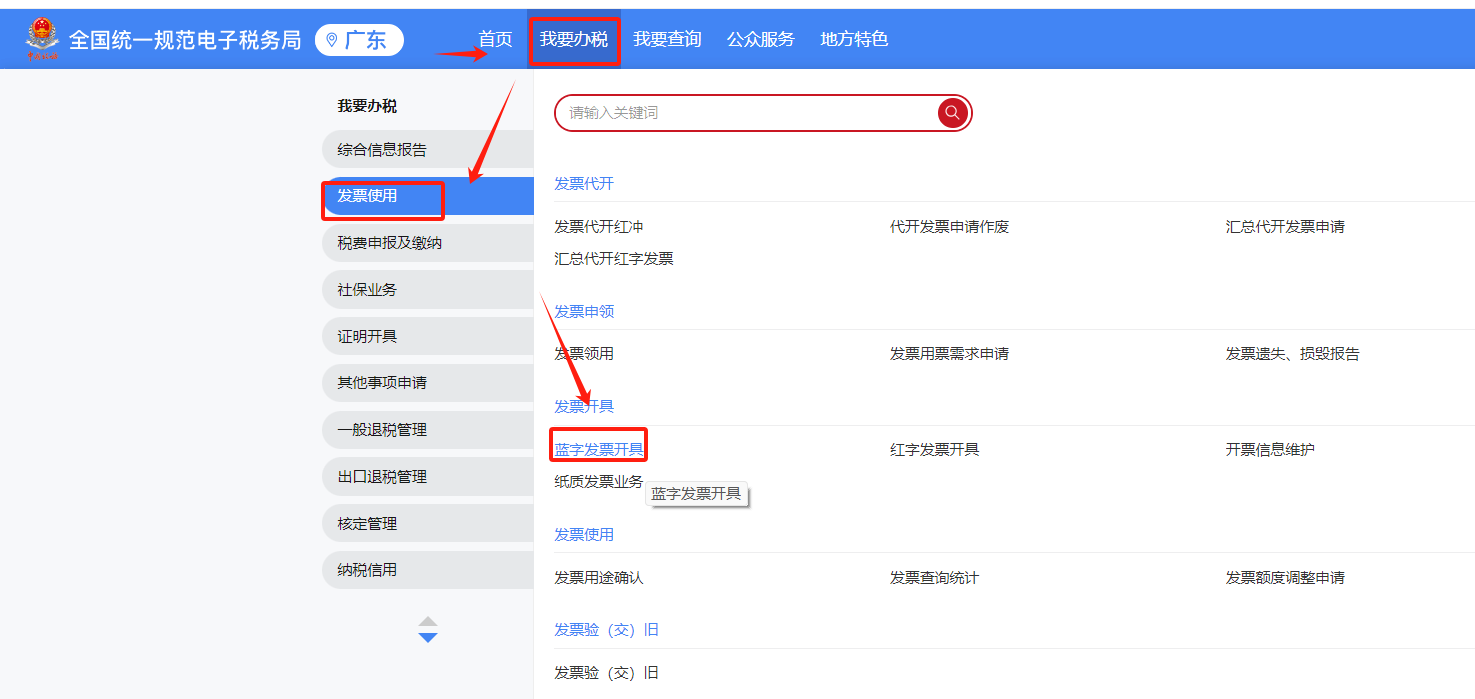
Task: Select 发票使用 in the sidebar
Action: click(428, 196)
